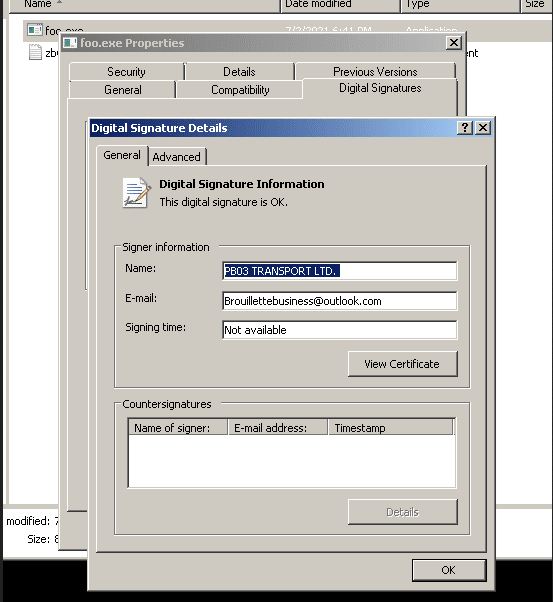Close the foo.exe Properties window

coord(454,43)
